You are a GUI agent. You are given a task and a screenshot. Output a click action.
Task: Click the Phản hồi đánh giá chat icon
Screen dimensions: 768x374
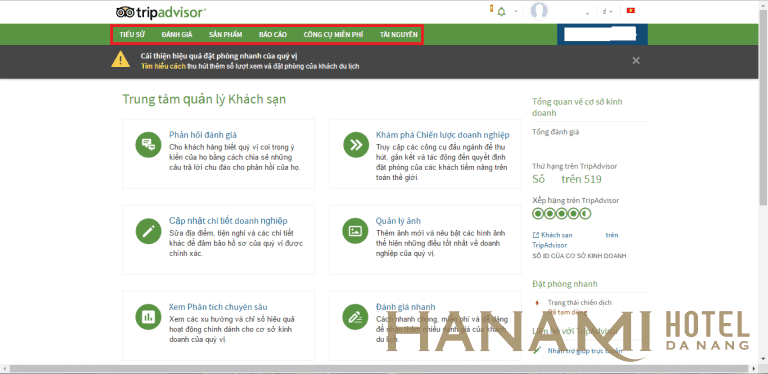pyautogui.click(x=148, y=144)
